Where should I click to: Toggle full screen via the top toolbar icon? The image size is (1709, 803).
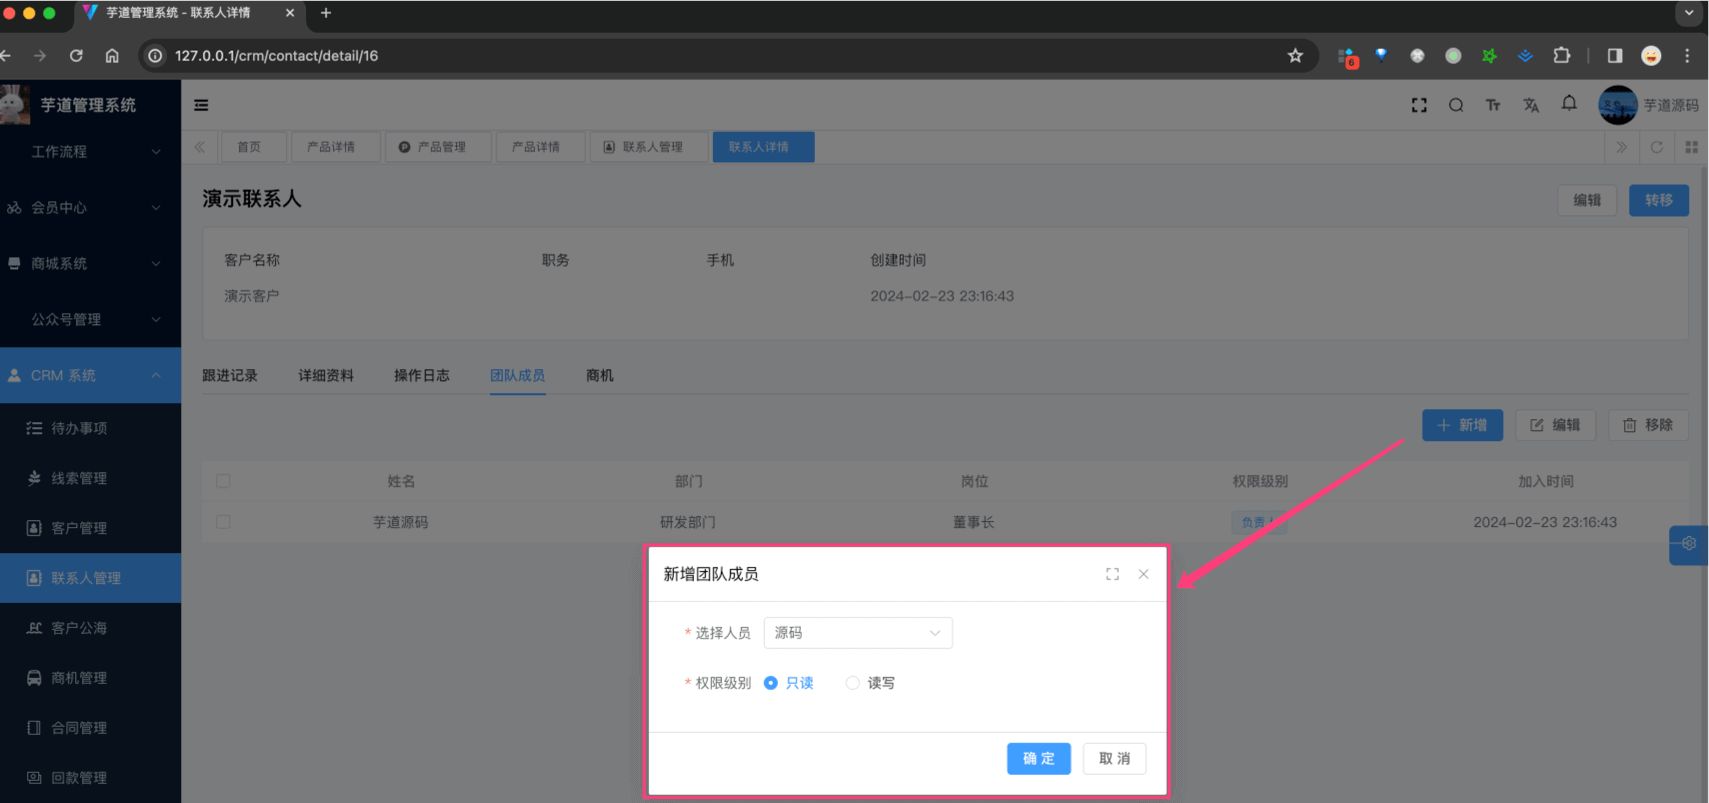click(1419, 105)
